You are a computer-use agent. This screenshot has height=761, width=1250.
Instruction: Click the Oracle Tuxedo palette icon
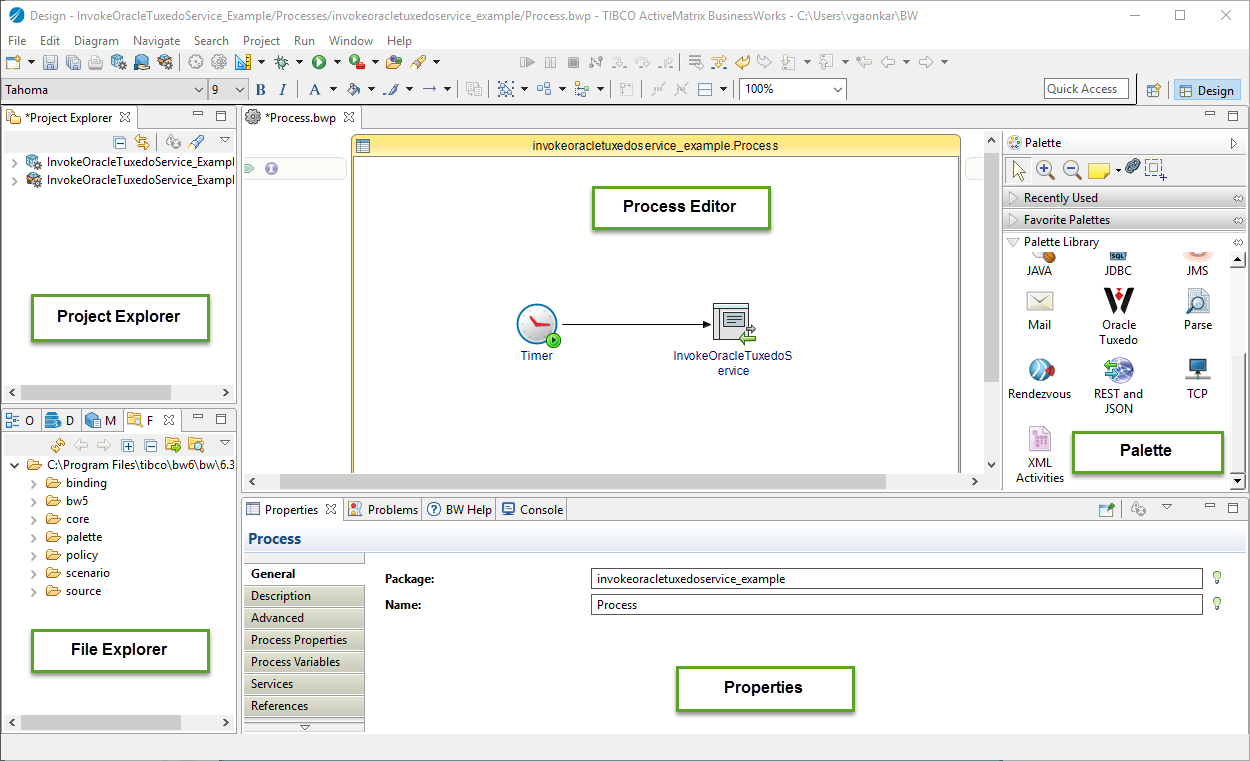tap(1118, 302)
